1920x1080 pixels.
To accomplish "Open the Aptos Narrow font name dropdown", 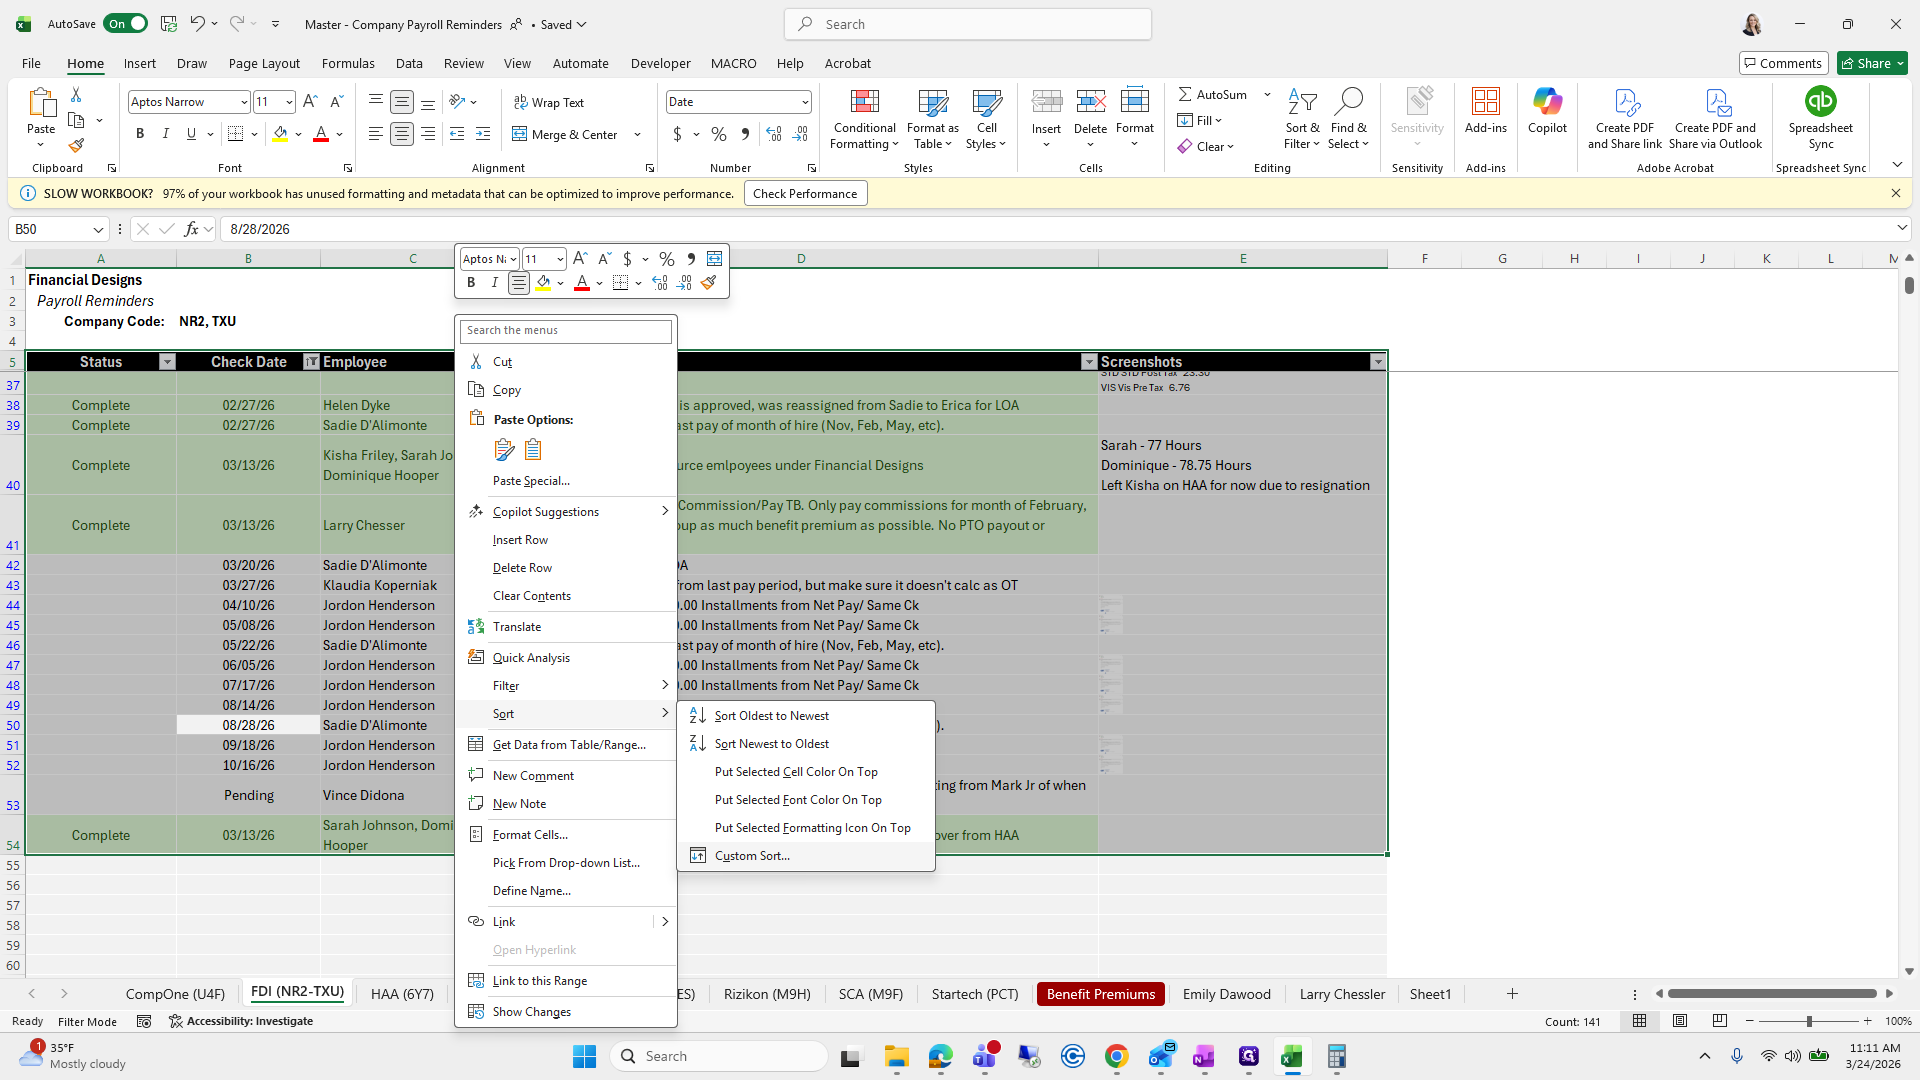I will [x=243, y=102].
